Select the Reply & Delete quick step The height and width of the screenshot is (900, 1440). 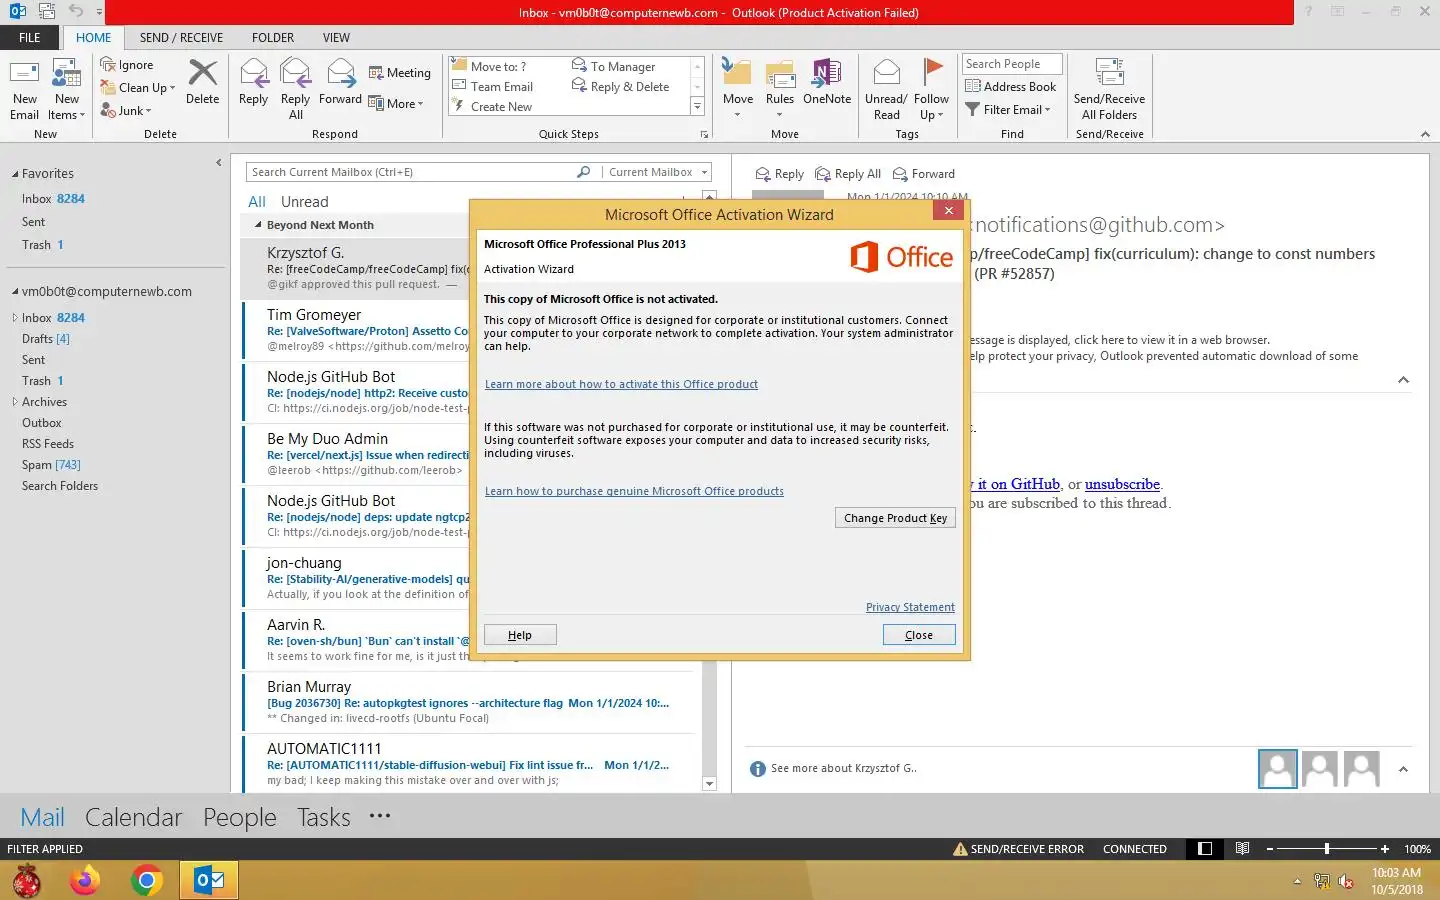point(620,87)
